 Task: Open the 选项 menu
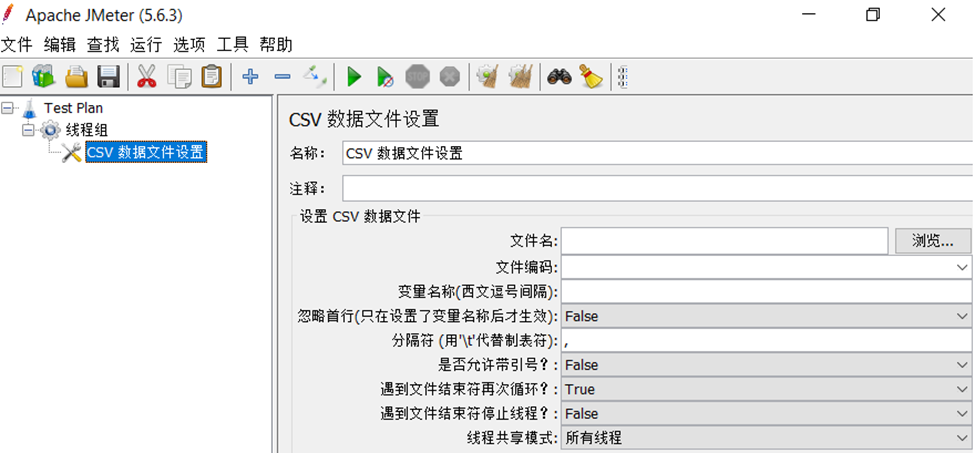[190, 45]
